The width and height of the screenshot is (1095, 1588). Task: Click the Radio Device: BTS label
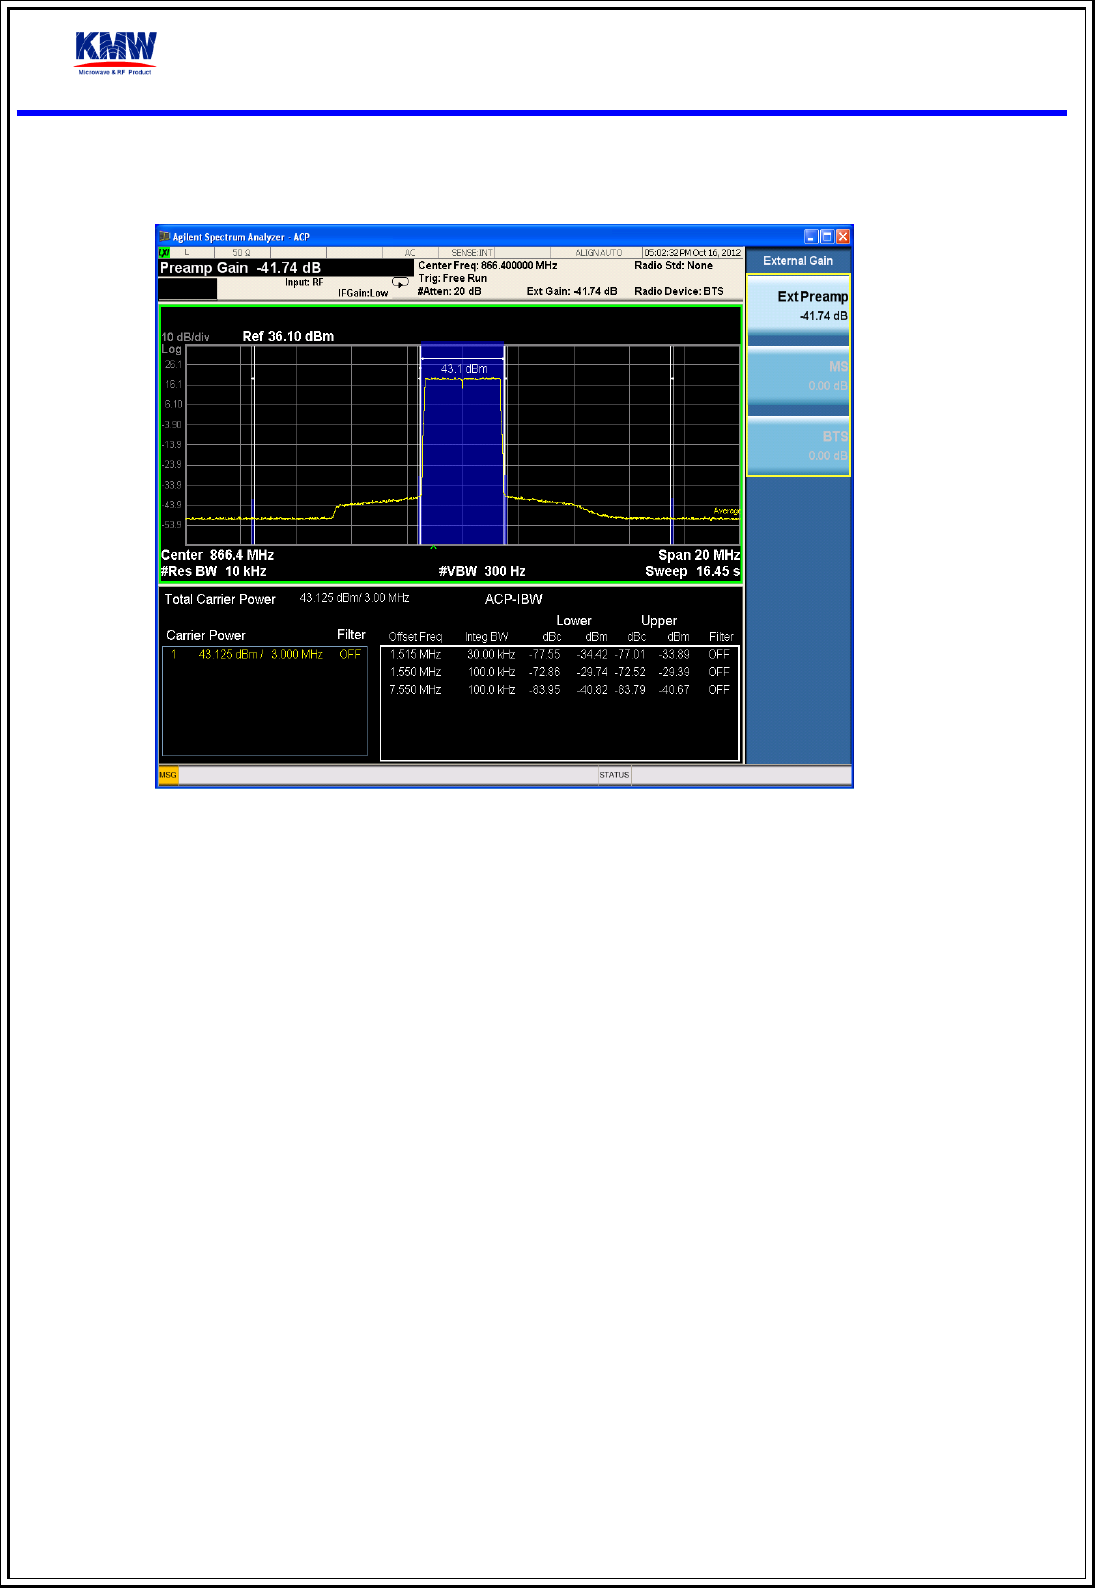(679, 292)
